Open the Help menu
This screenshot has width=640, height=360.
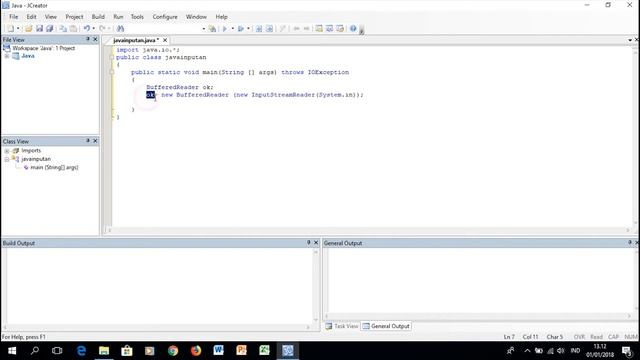pyautogui.click(x=221, y=17)
